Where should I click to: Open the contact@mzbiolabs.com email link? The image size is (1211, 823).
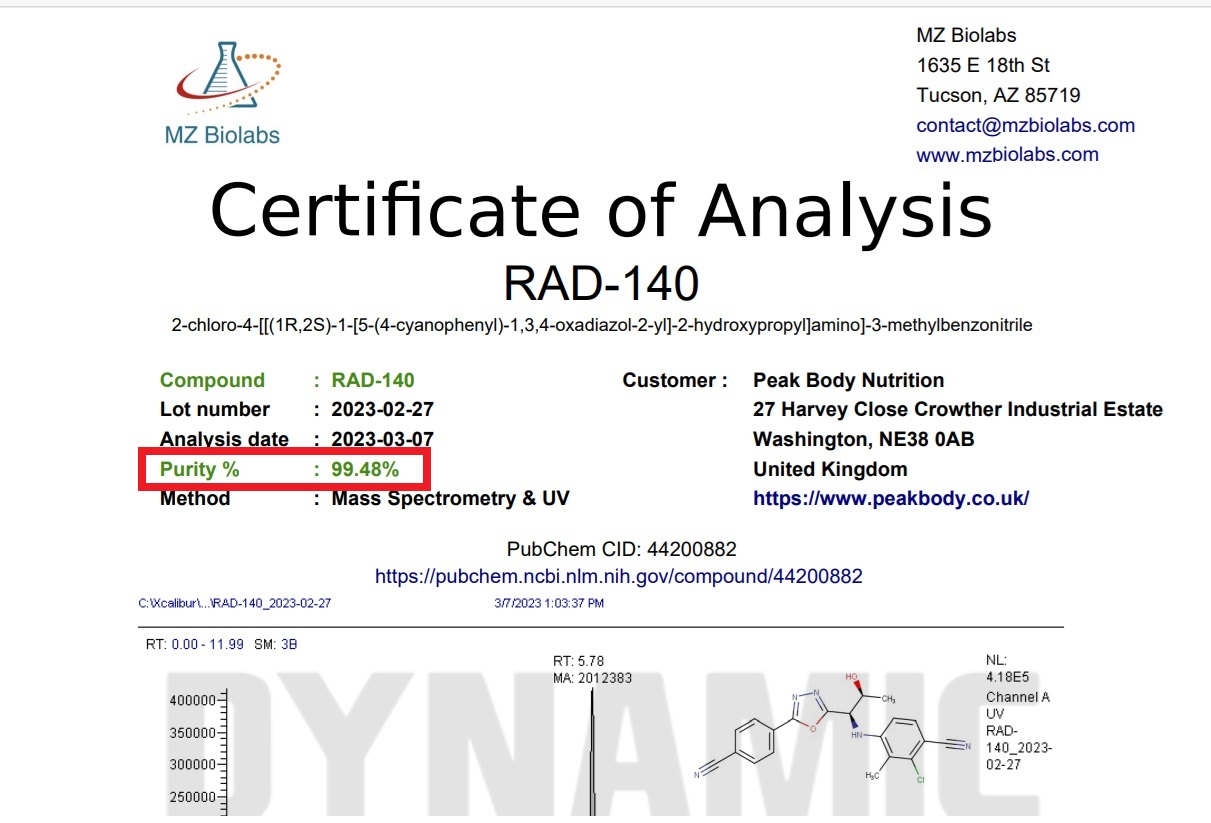1025,125
